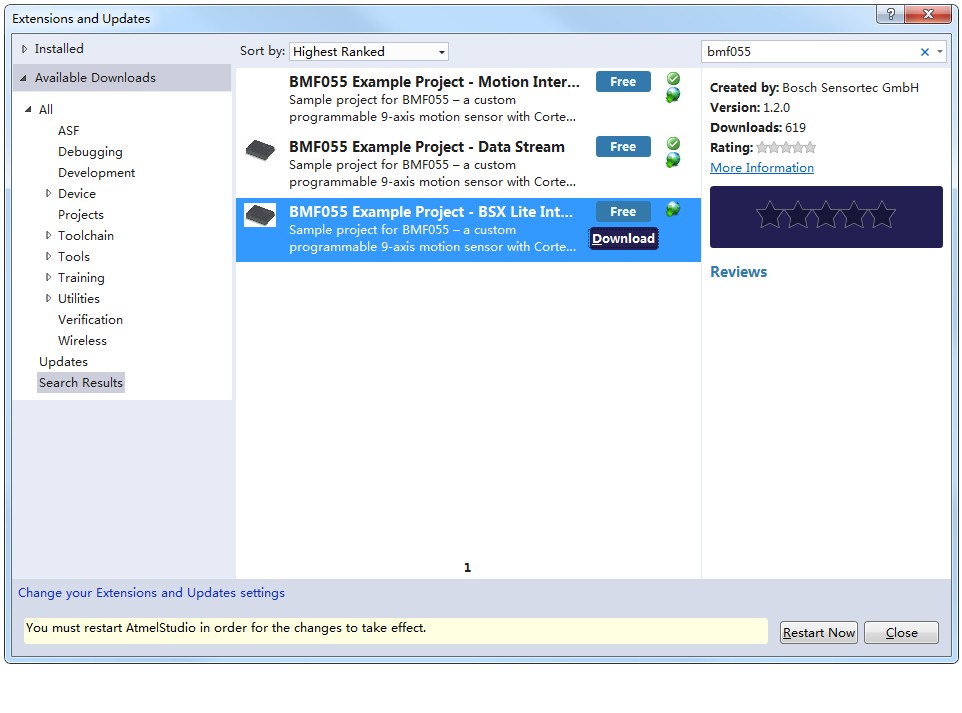Clear the bmf055 search text with X
962x713 pixels.
pos(924,52)
